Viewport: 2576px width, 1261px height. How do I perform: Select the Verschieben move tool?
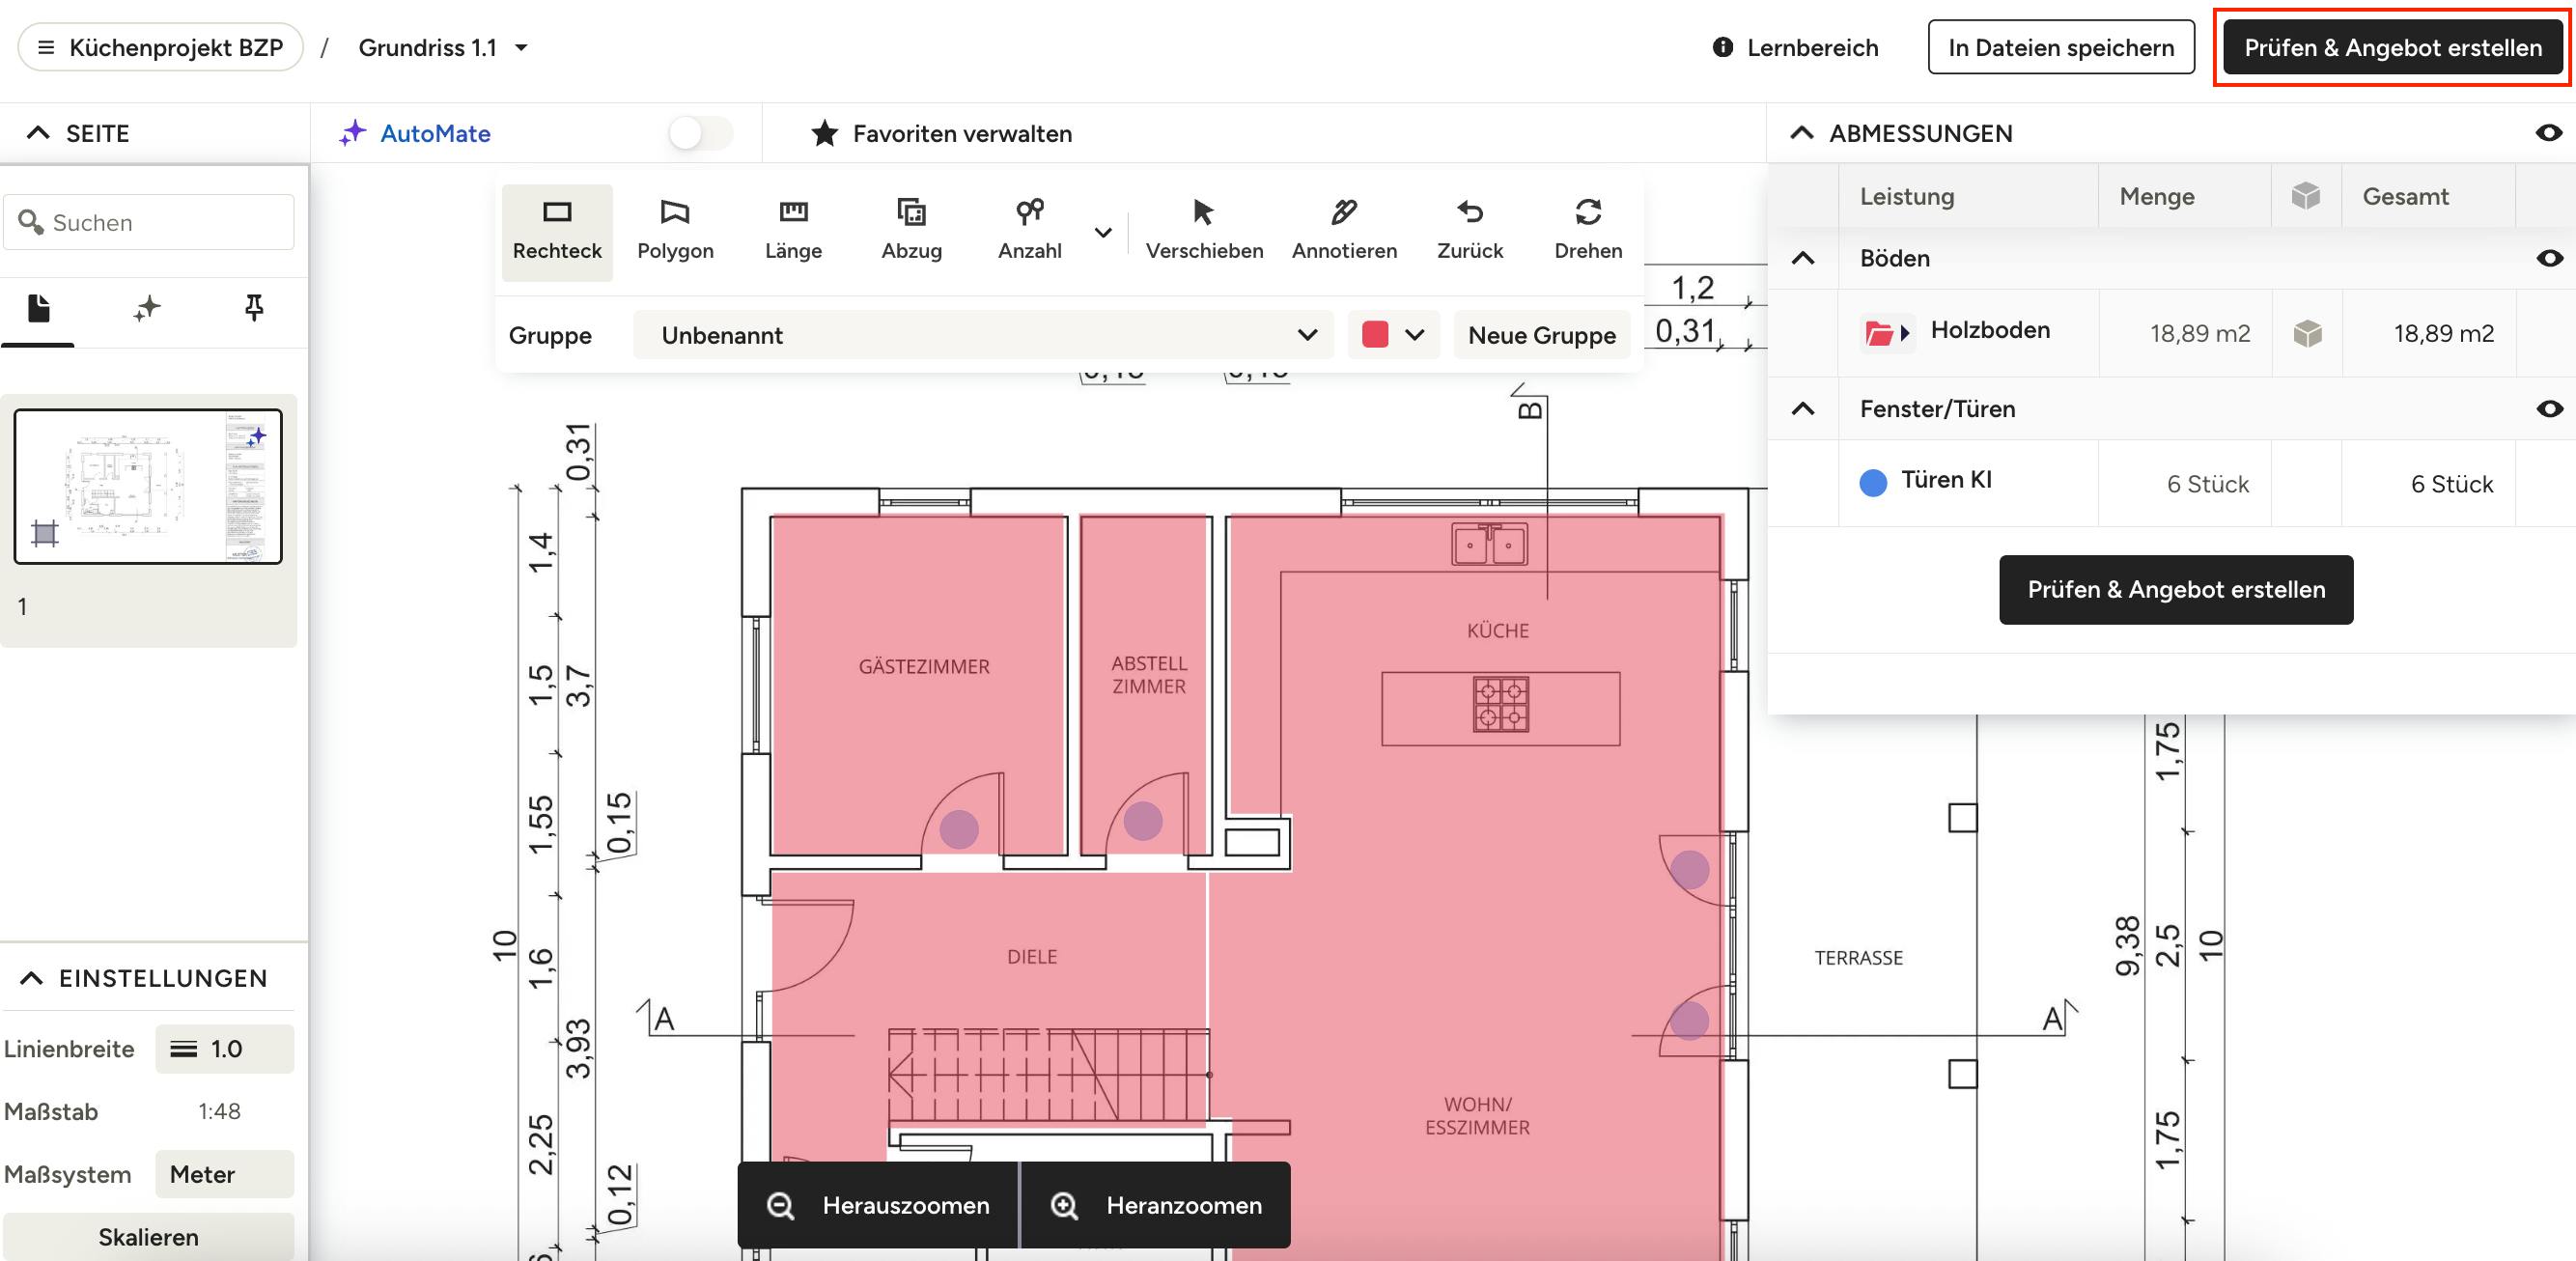click(1204, 231)
